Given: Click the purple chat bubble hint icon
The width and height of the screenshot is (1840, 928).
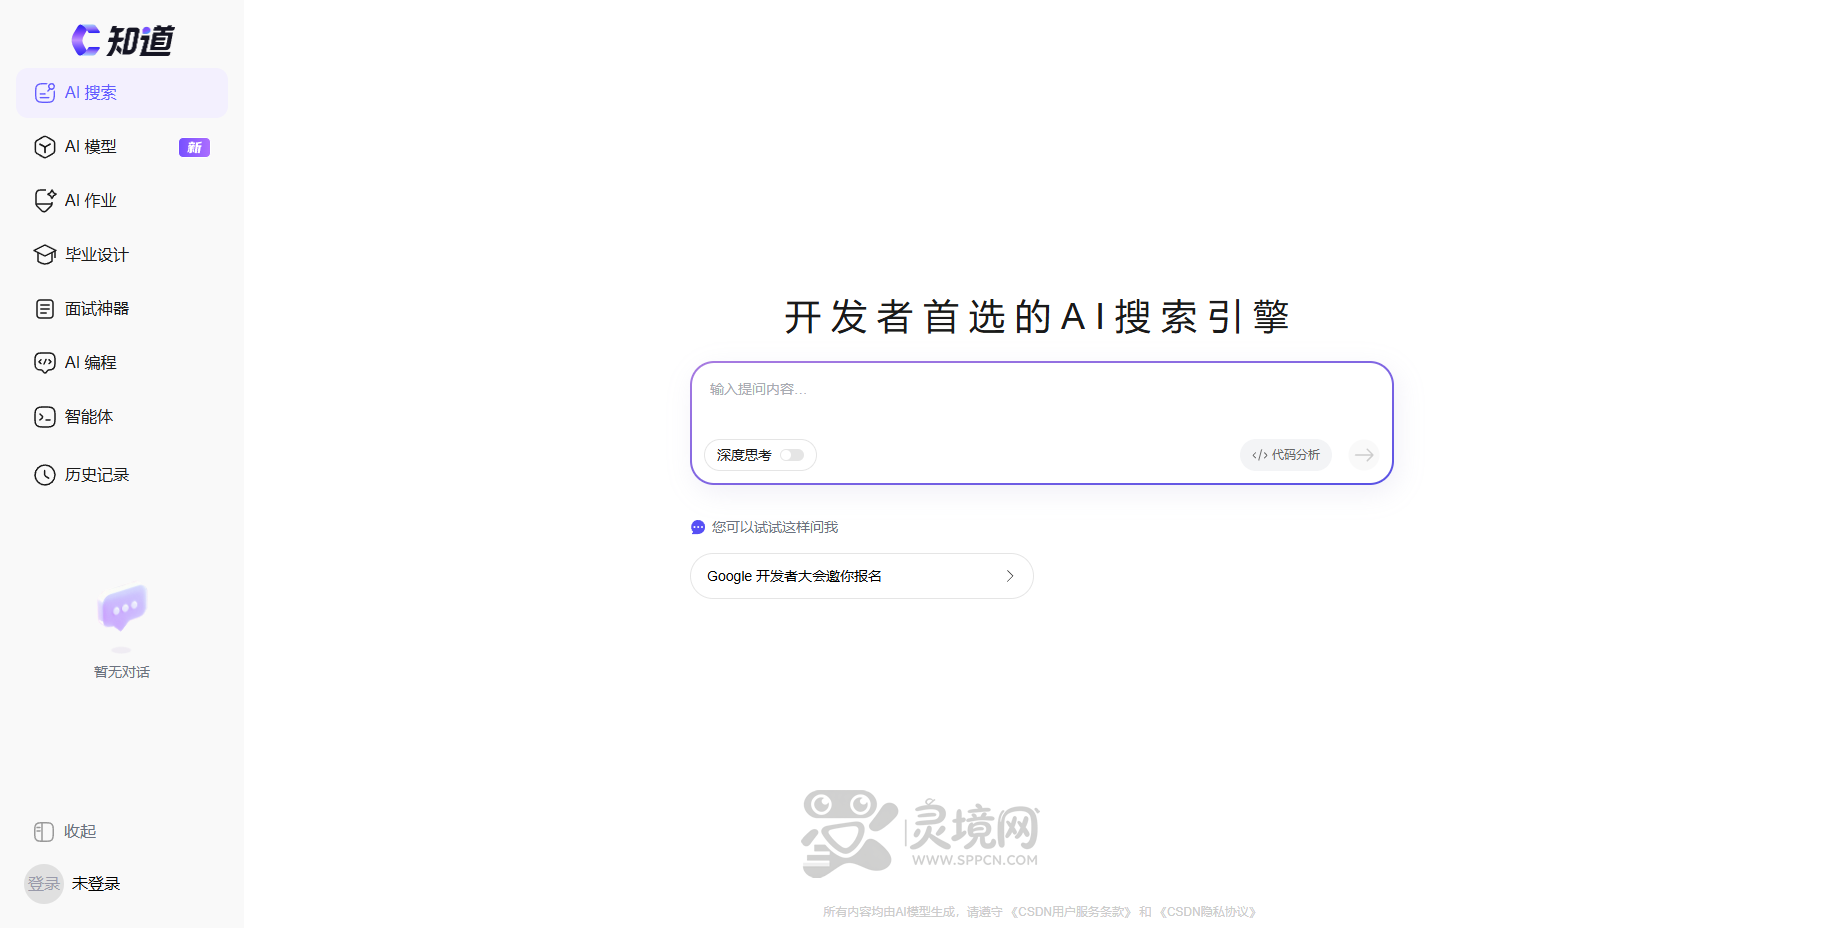Looking at the screenshot, I should [698, 527].
